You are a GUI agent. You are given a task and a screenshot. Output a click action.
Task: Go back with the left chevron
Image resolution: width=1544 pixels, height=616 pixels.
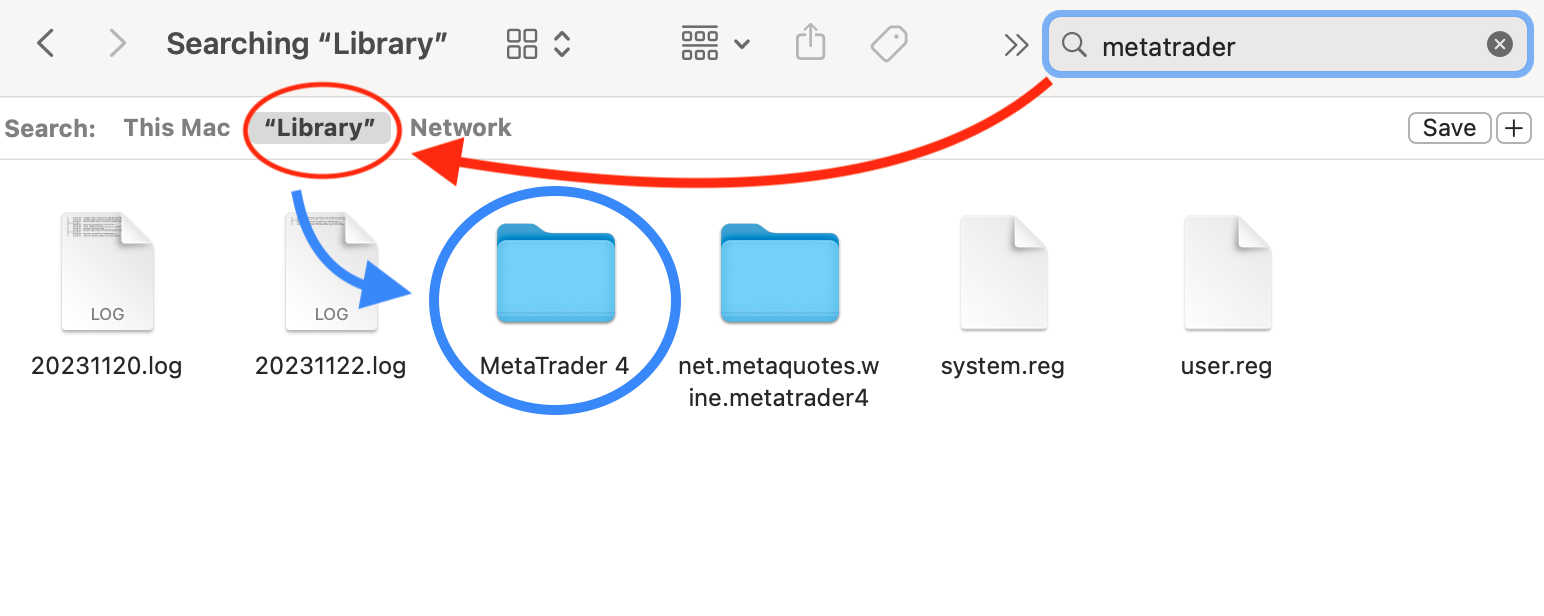45,43
